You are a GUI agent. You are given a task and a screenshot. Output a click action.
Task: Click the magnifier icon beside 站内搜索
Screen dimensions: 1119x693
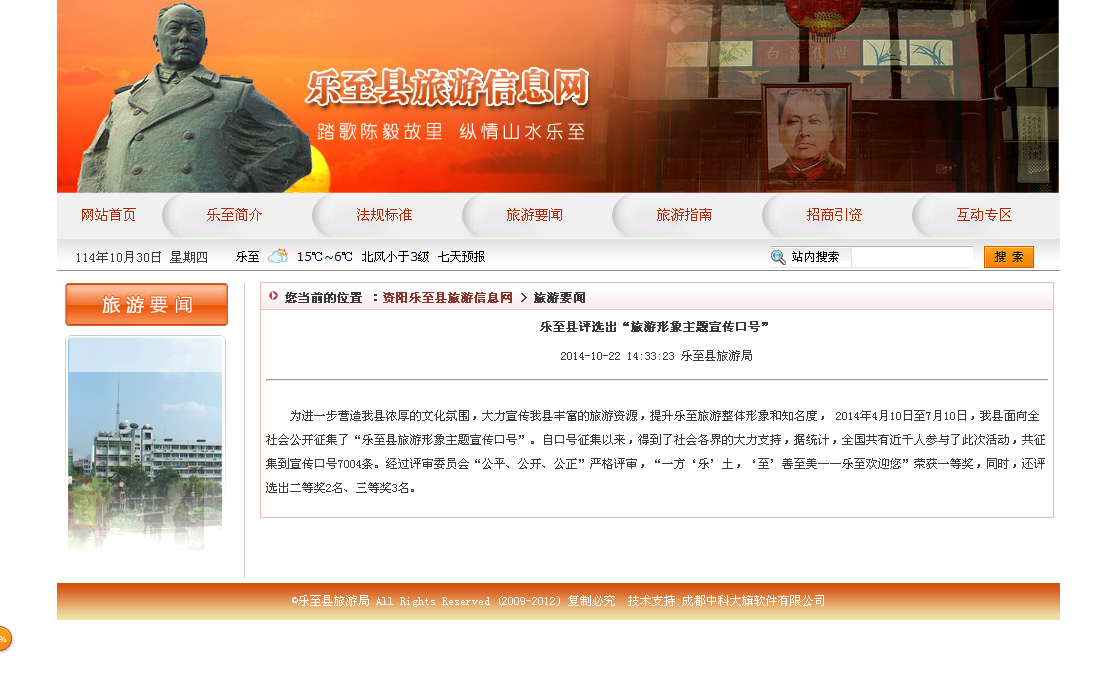pyautogui.click(x=778, y=257)
